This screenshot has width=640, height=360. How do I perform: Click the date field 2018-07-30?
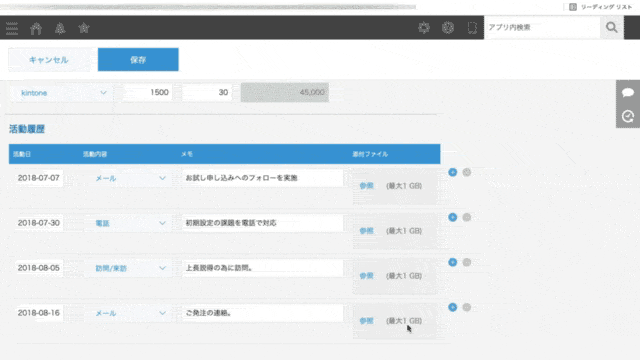click(x=39, y=223)
